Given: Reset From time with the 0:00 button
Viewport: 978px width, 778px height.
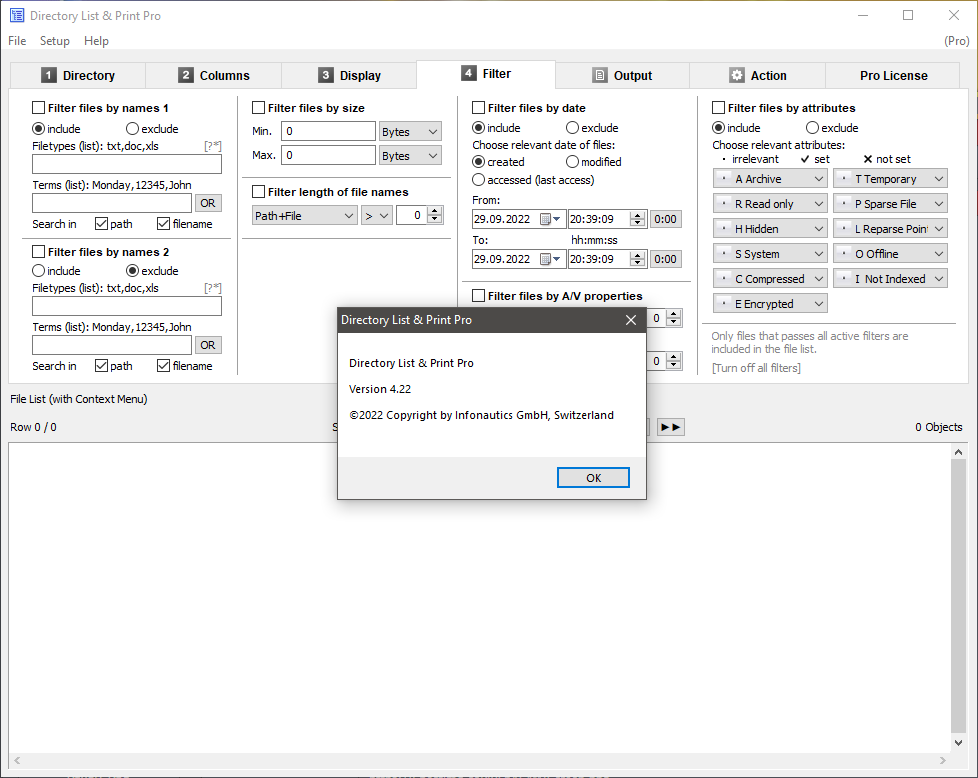Looking at the screenshot, I should [666, 219].
